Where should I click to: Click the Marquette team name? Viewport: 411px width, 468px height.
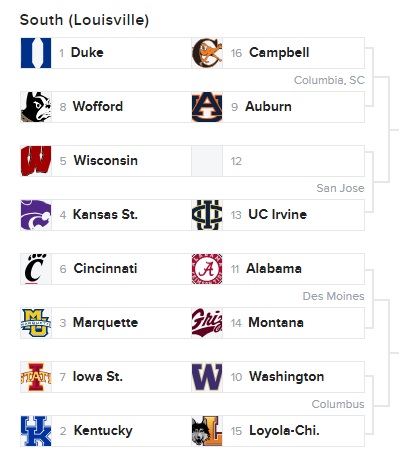(105, 323)
